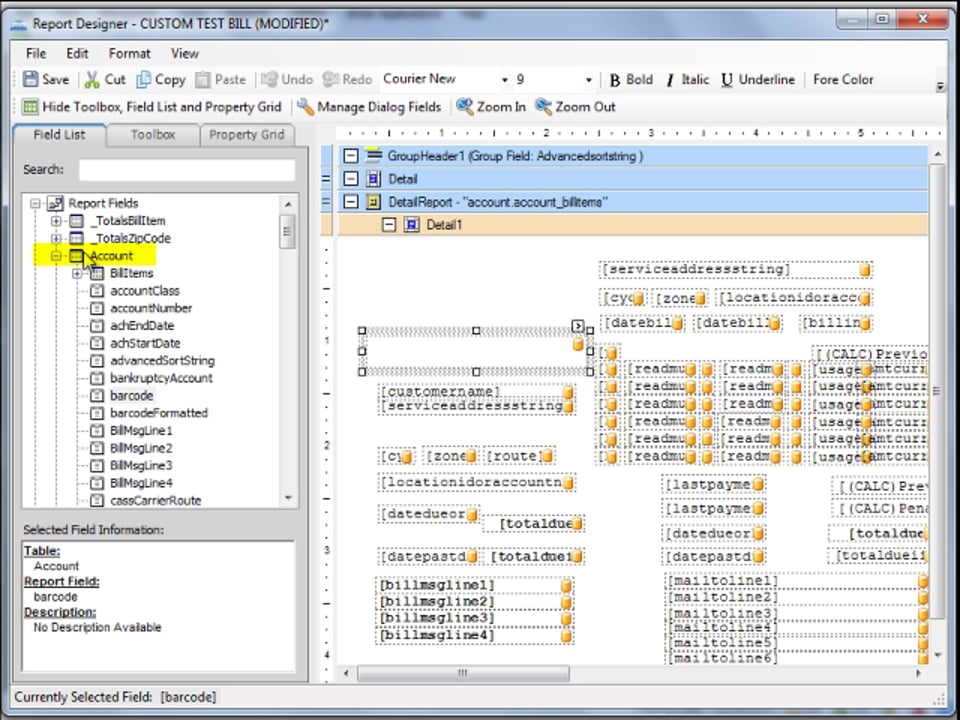Viewport: 960px width, 720px height.
Task: Click the Redo toolbar icon
Action: pyautogui.click(x=331, y=80)
